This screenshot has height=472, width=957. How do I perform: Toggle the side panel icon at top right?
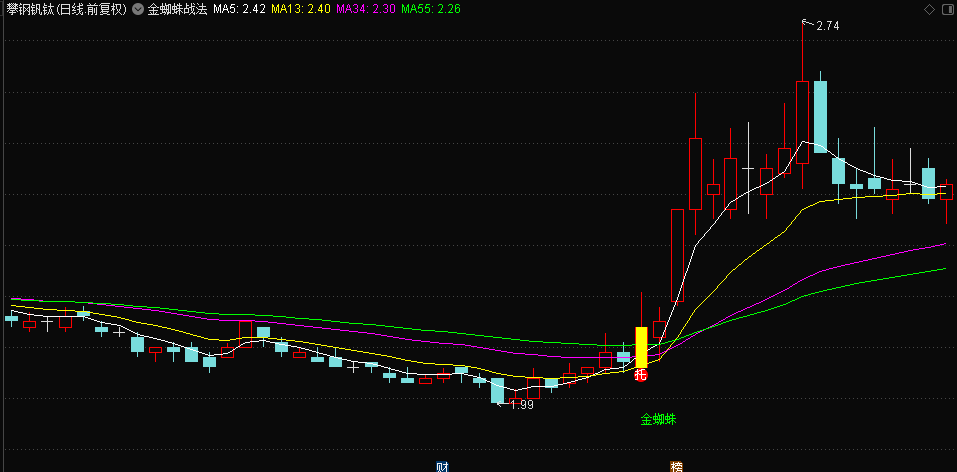pyautogui.click(x=947, y=9)
